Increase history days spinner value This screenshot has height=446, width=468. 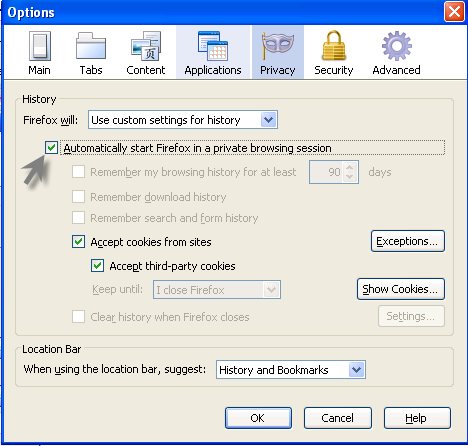(349, 168)
